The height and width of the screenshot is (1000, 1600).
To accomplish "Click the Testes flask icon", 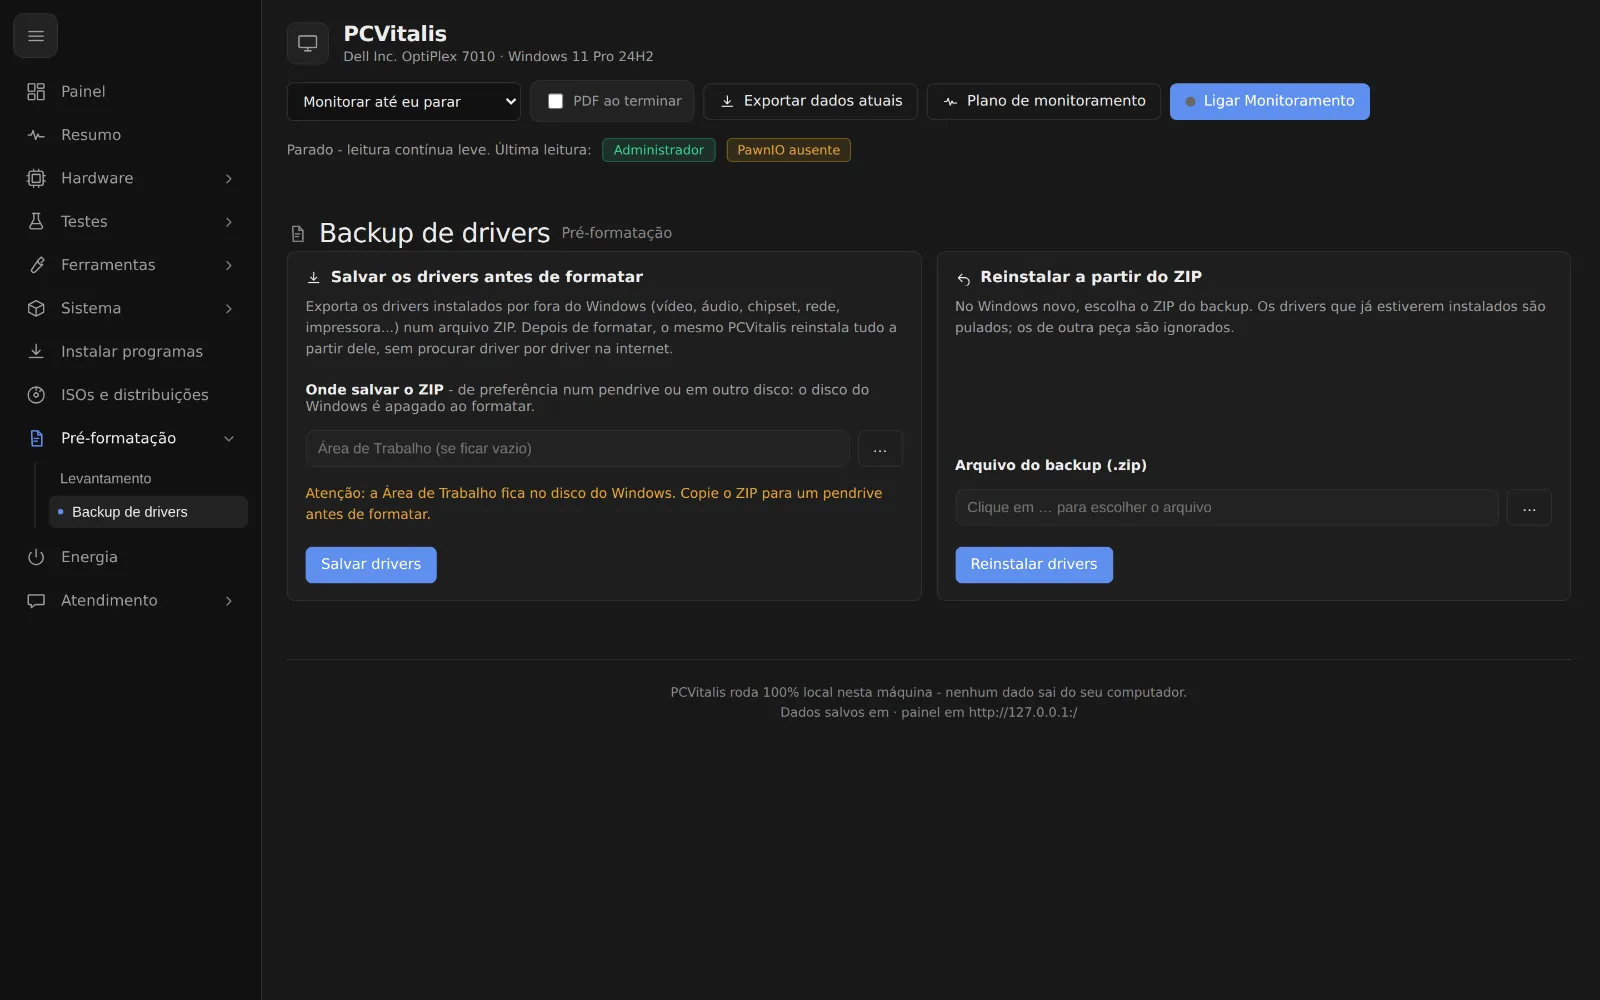I will [x=36, y=222].
